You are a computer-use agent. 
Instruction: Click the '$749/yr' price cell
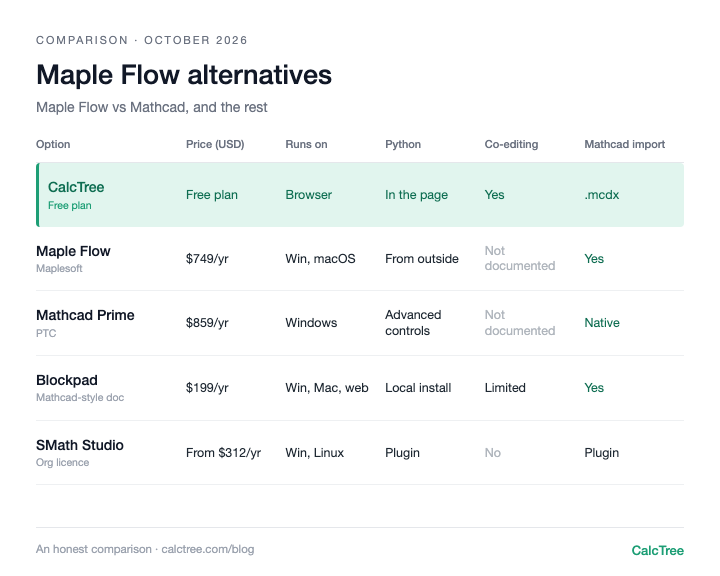click(207, 259)
